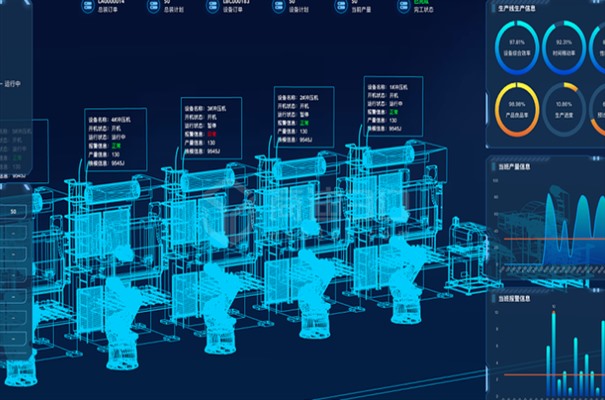The height and width of the screenshot is (400, 605).
Task: Open the 当班报警信息 panel title
Action: point(514,299)
